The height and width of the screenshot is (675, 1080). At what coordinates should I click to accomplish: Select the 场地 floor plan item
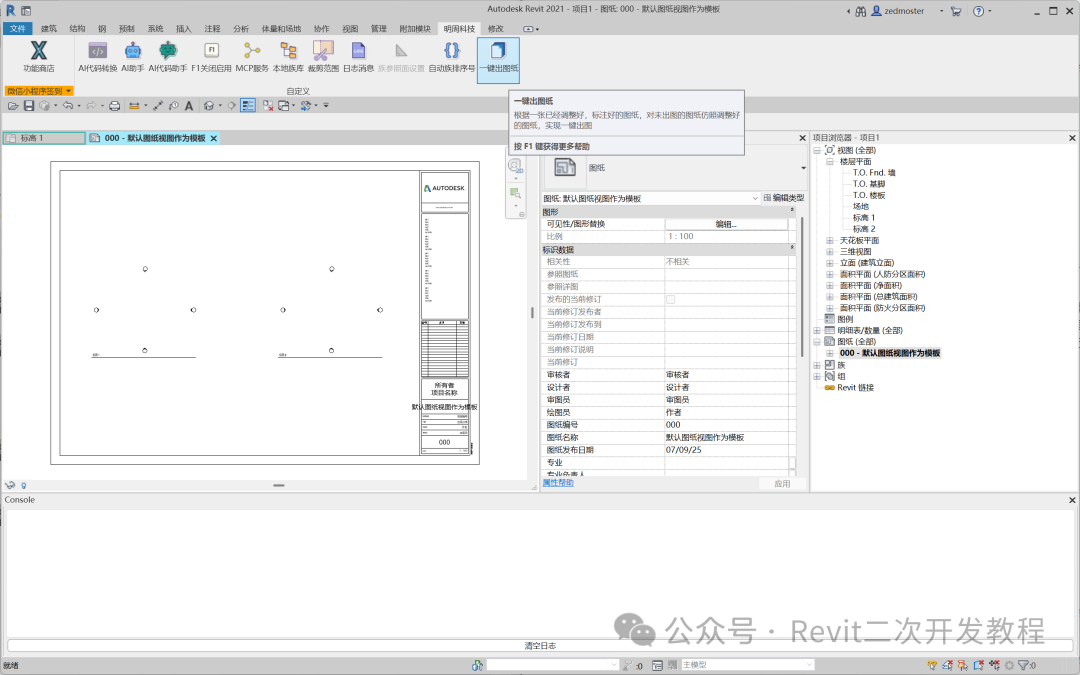click(861, 207)
